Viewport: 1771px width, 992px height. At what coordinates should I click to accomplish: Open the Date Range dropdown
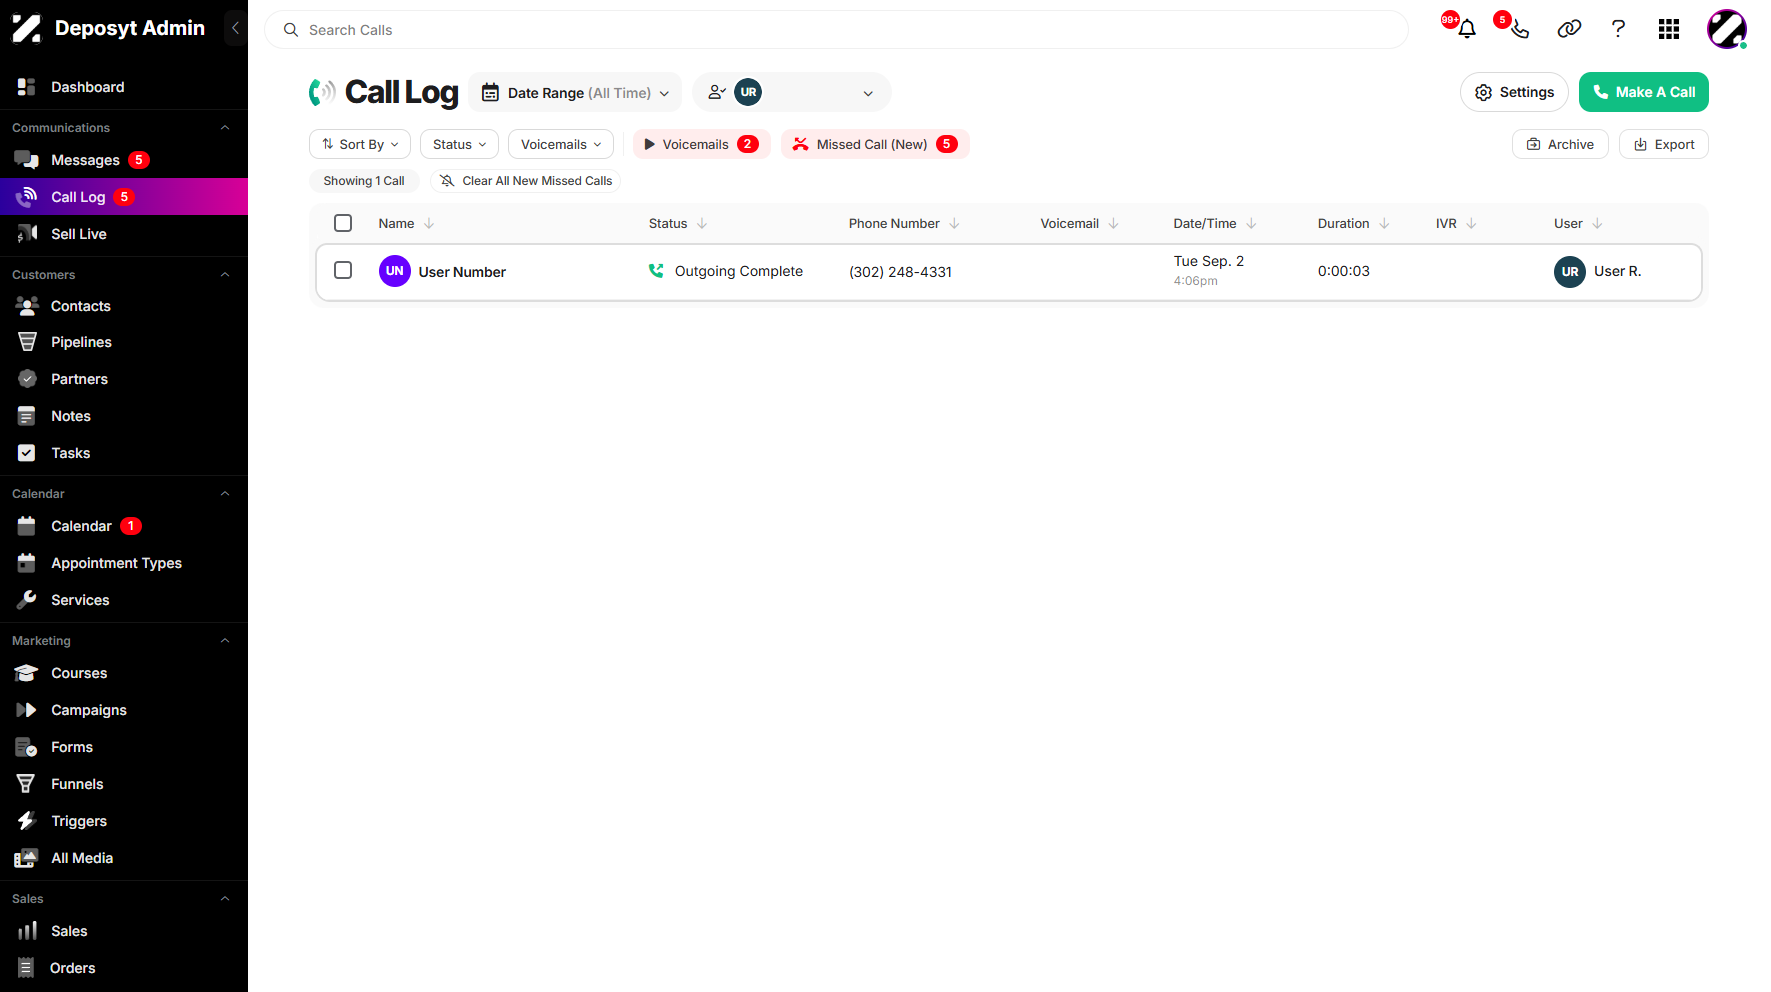coord(575,92)
